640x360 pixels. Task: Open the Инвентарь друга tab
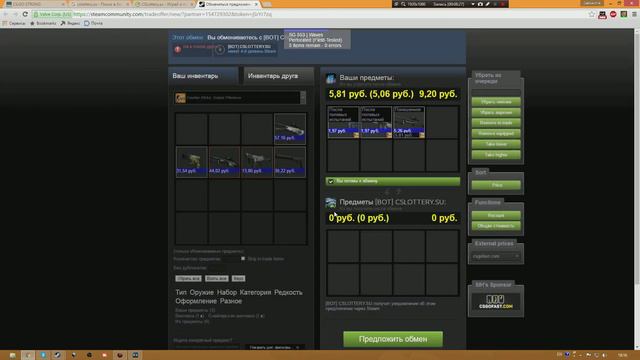point(278,76)
